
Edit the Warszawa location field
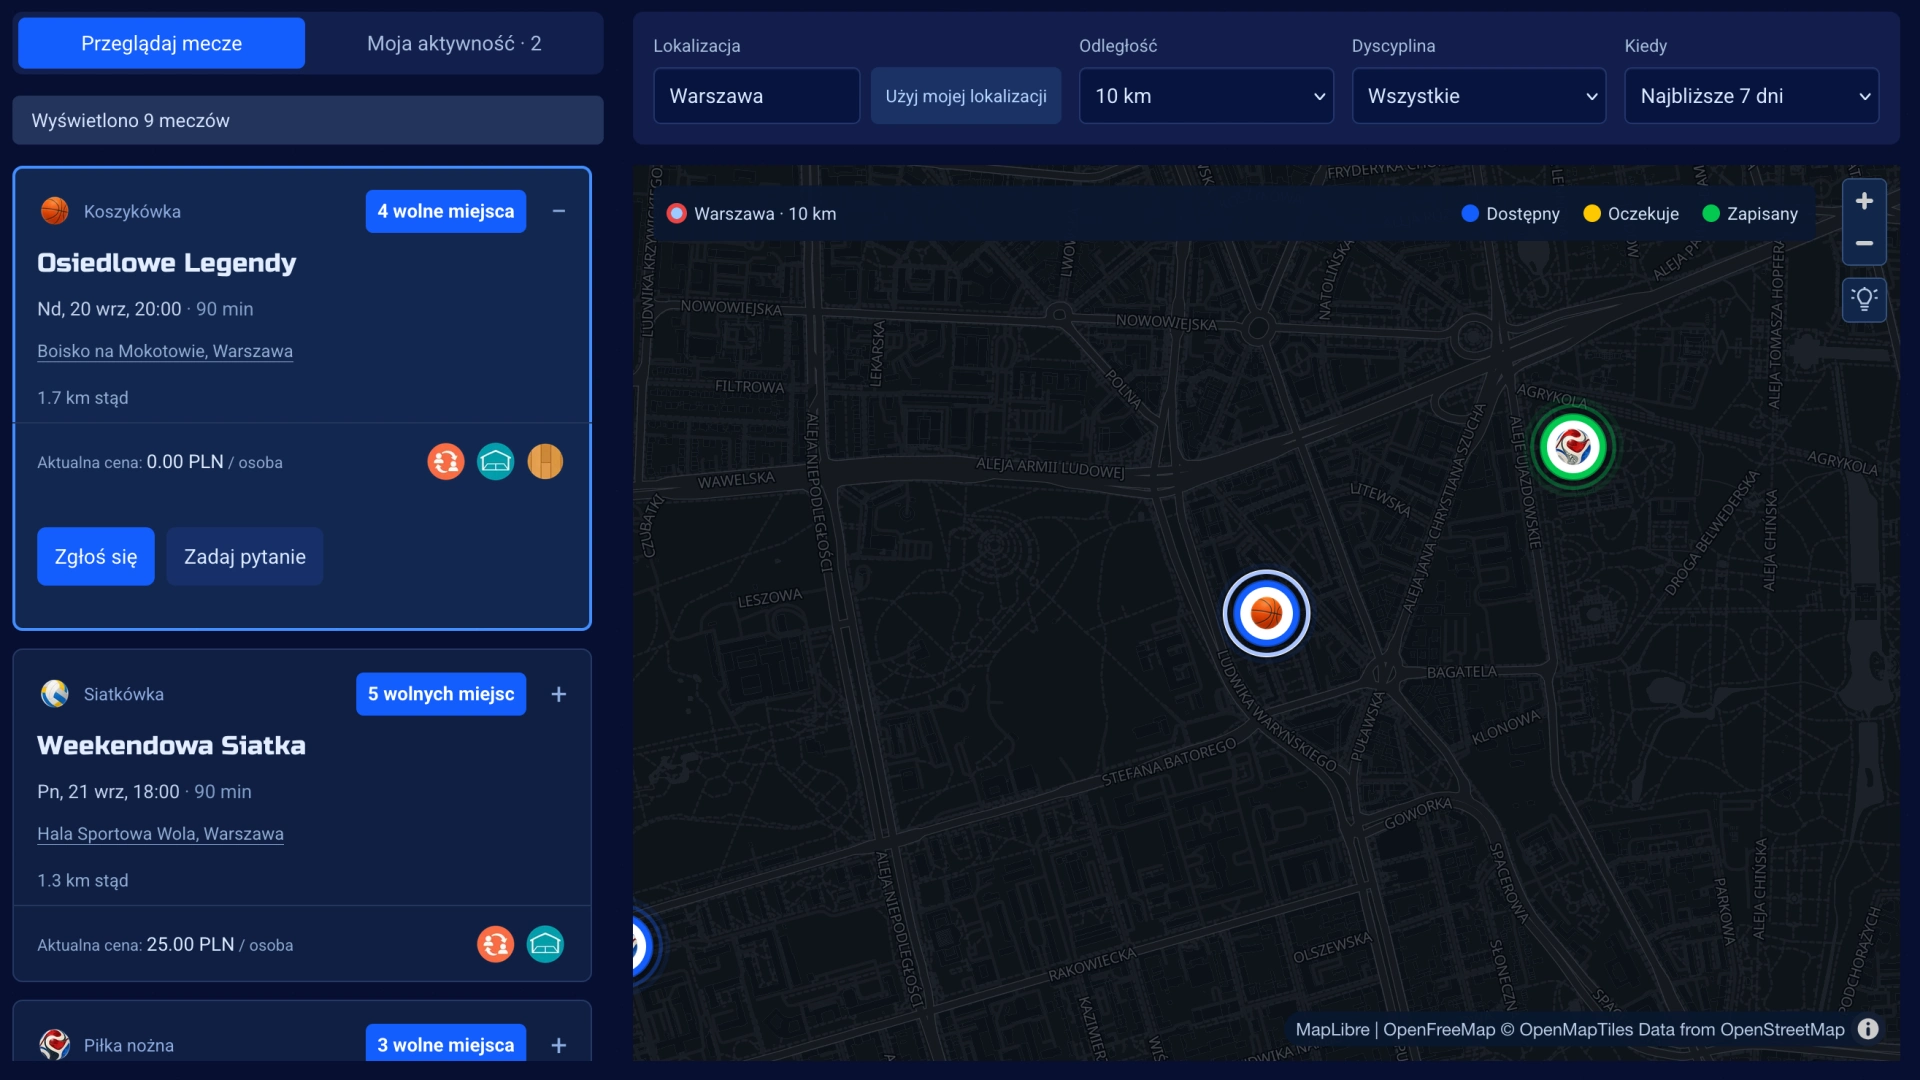point(756,96)
